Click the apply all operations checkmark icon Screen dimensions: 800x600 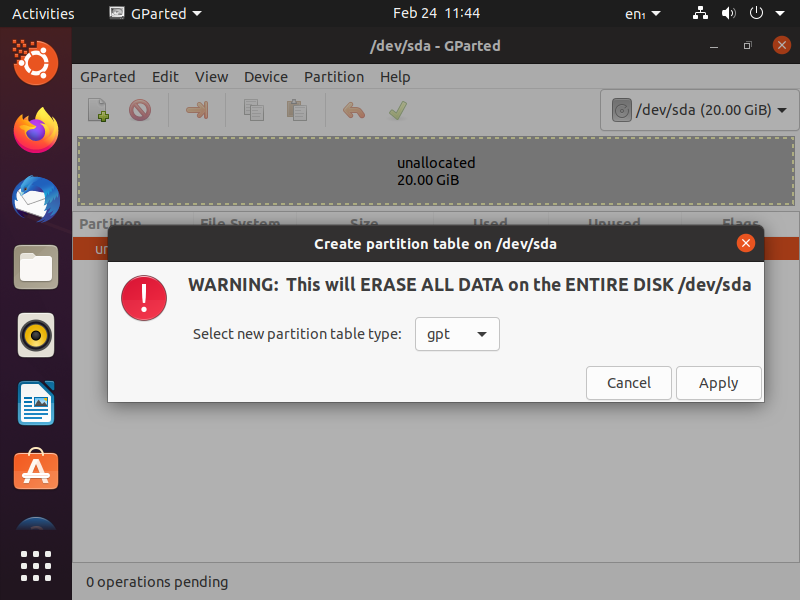pos(397,110)
